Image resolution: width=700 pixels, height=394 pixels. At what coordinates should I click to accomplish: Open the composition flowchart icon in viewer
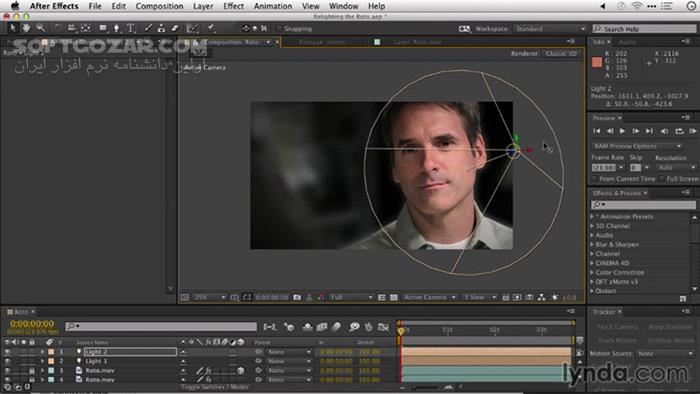pos(542,297)
